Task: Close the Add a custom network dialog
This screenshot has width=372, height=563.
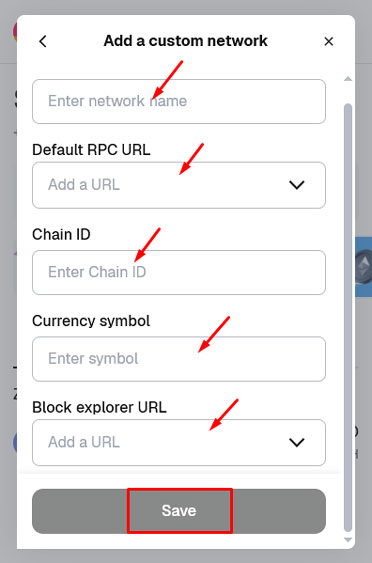Action: [x=329, y=41]
